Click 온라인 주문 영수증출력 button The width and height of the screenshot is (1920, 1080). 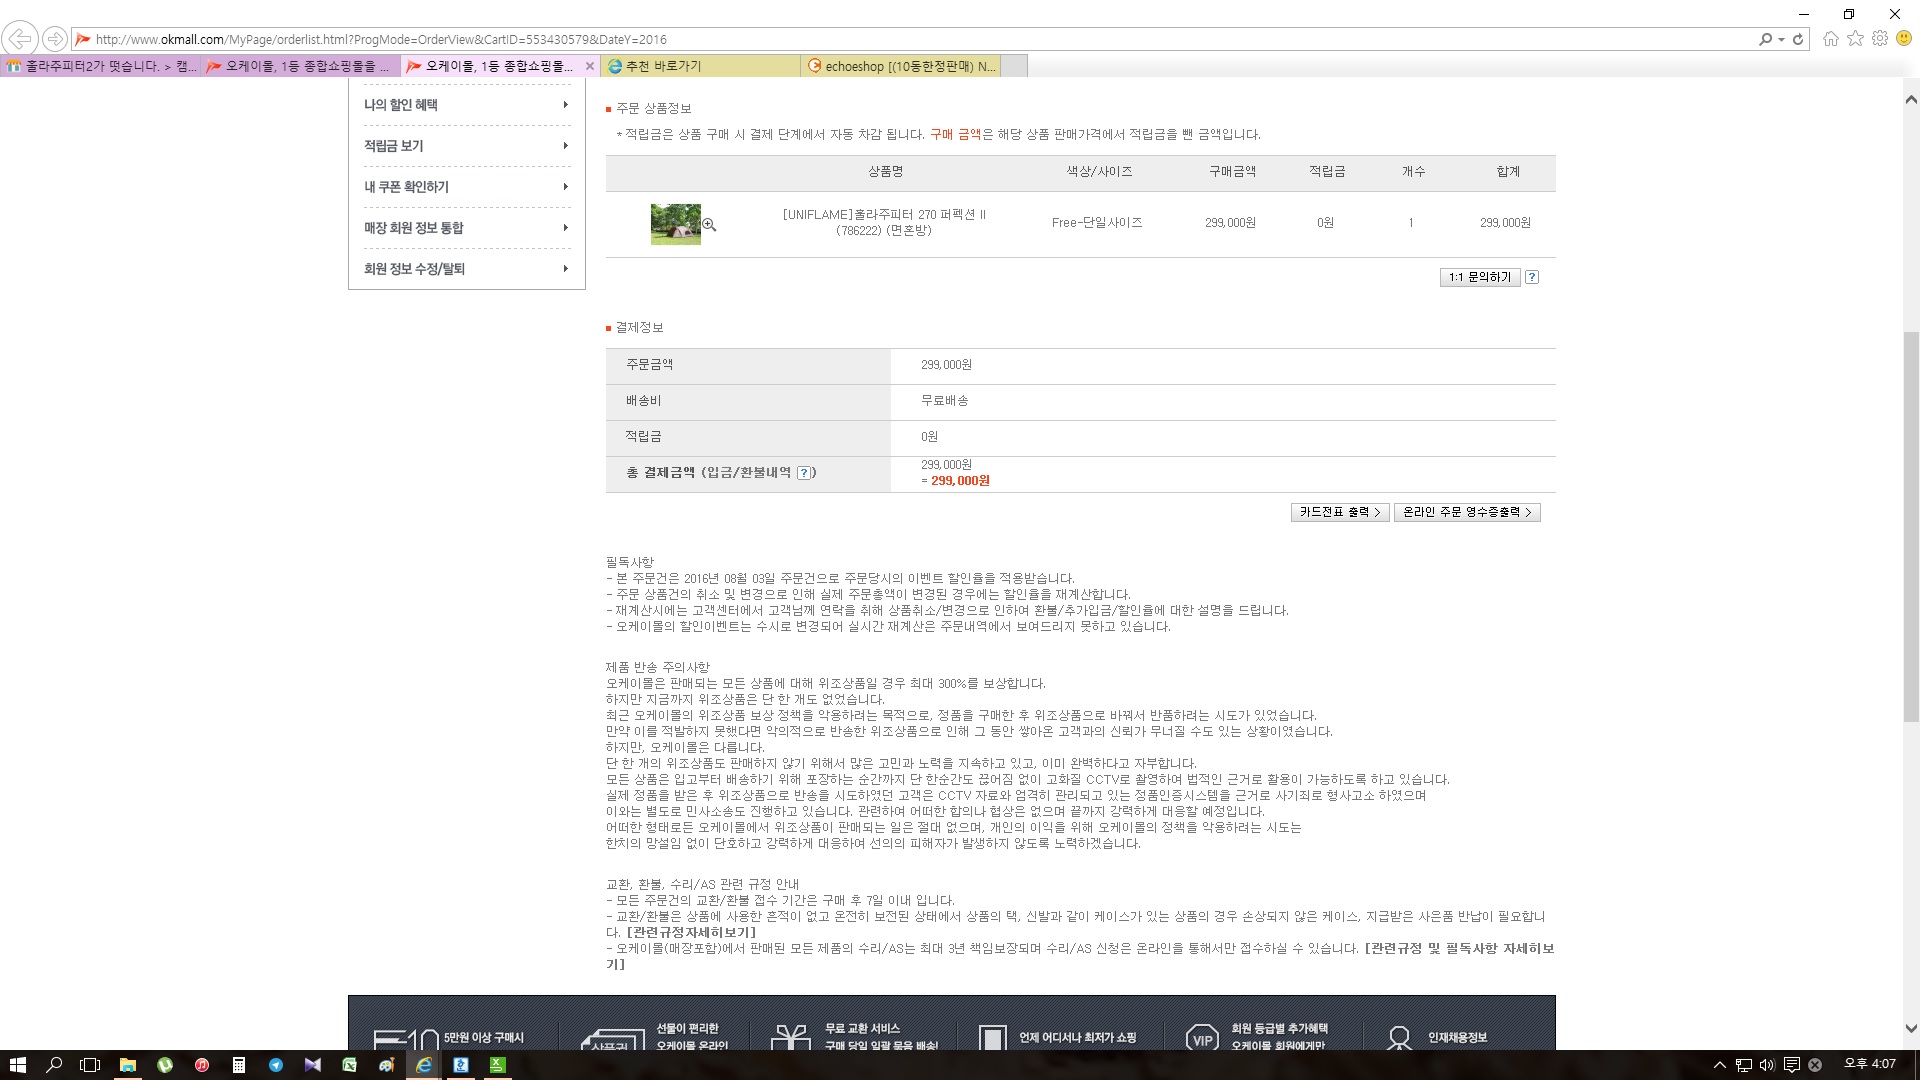point(1467,512)
